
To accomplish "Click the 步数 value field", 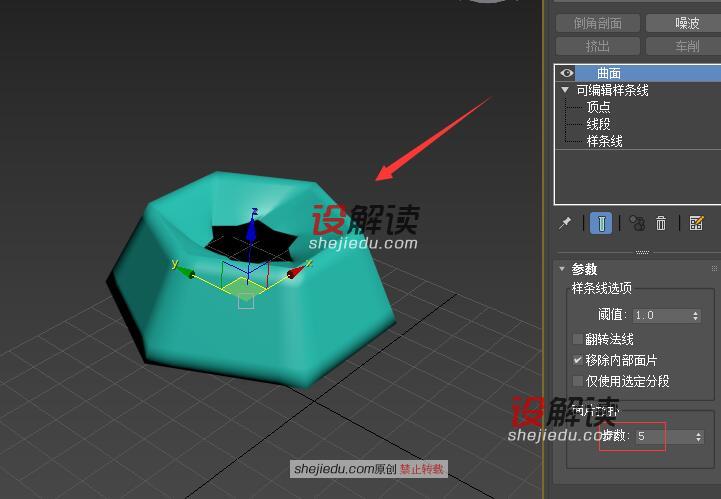I will click(664, 436).
